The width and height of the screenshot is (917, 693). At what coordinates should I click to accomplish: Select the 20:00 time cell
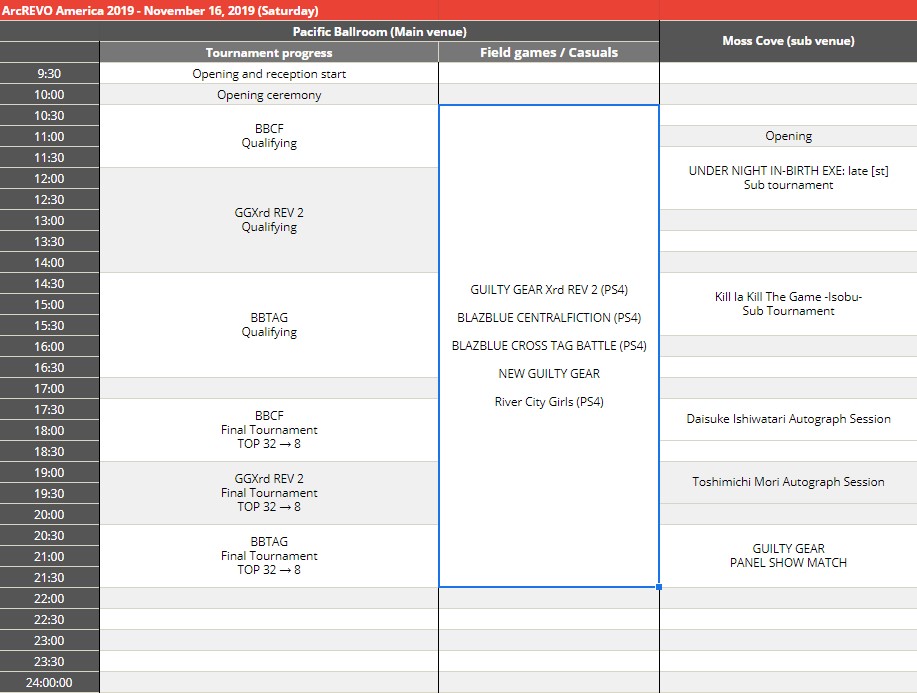49,515
